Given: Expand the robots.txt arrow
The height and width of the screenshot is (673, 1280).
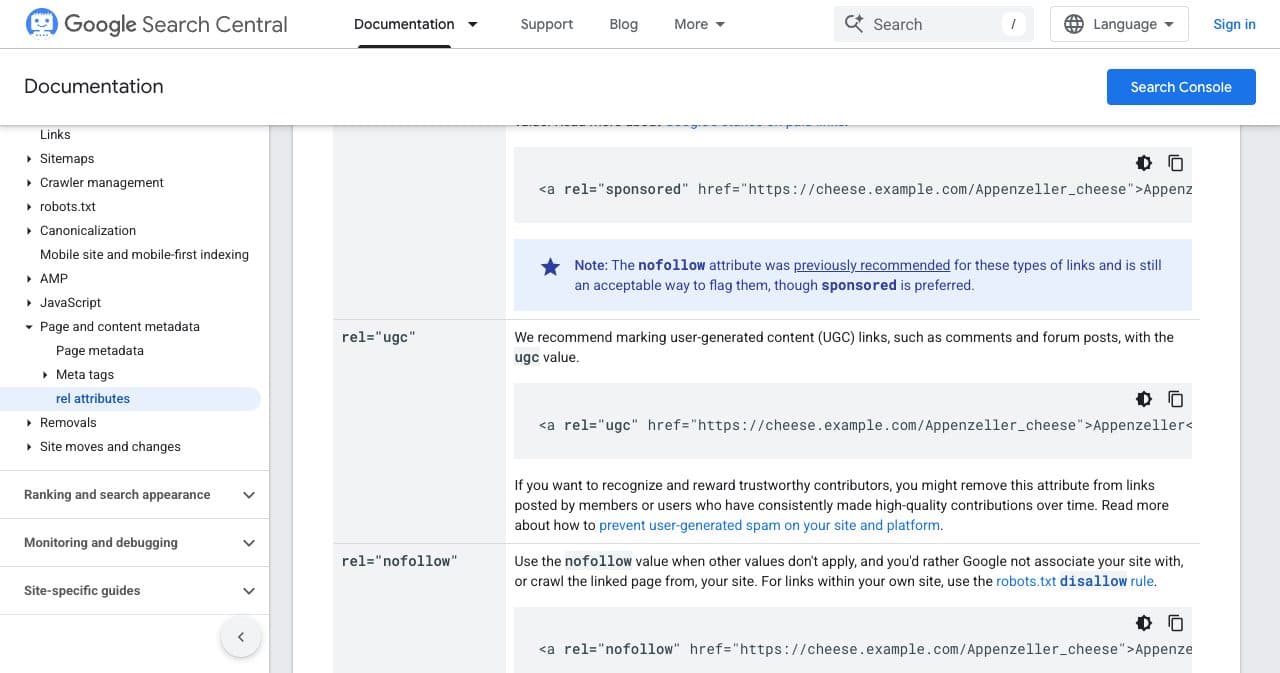Looking at the screenshot, I should 29,207.
